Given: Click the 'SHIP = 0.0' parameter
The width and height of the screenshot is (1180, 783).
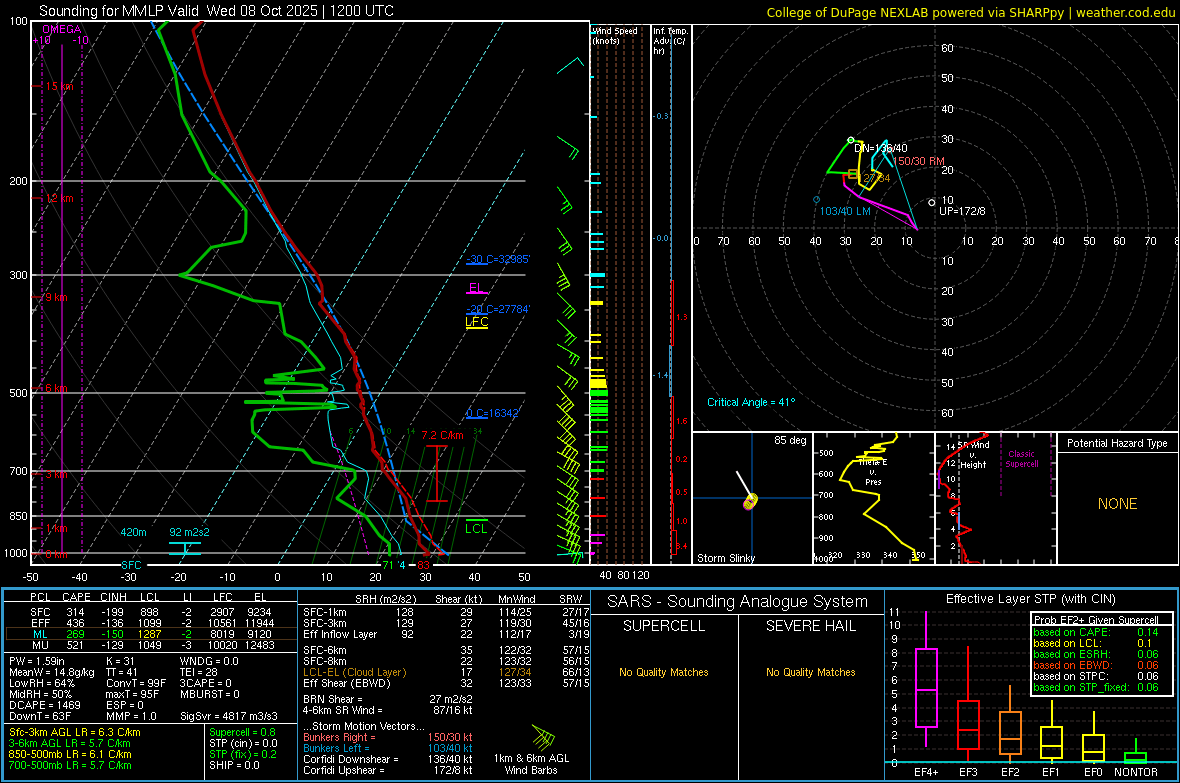Looking at the screenshot, I should coord(234,765).
